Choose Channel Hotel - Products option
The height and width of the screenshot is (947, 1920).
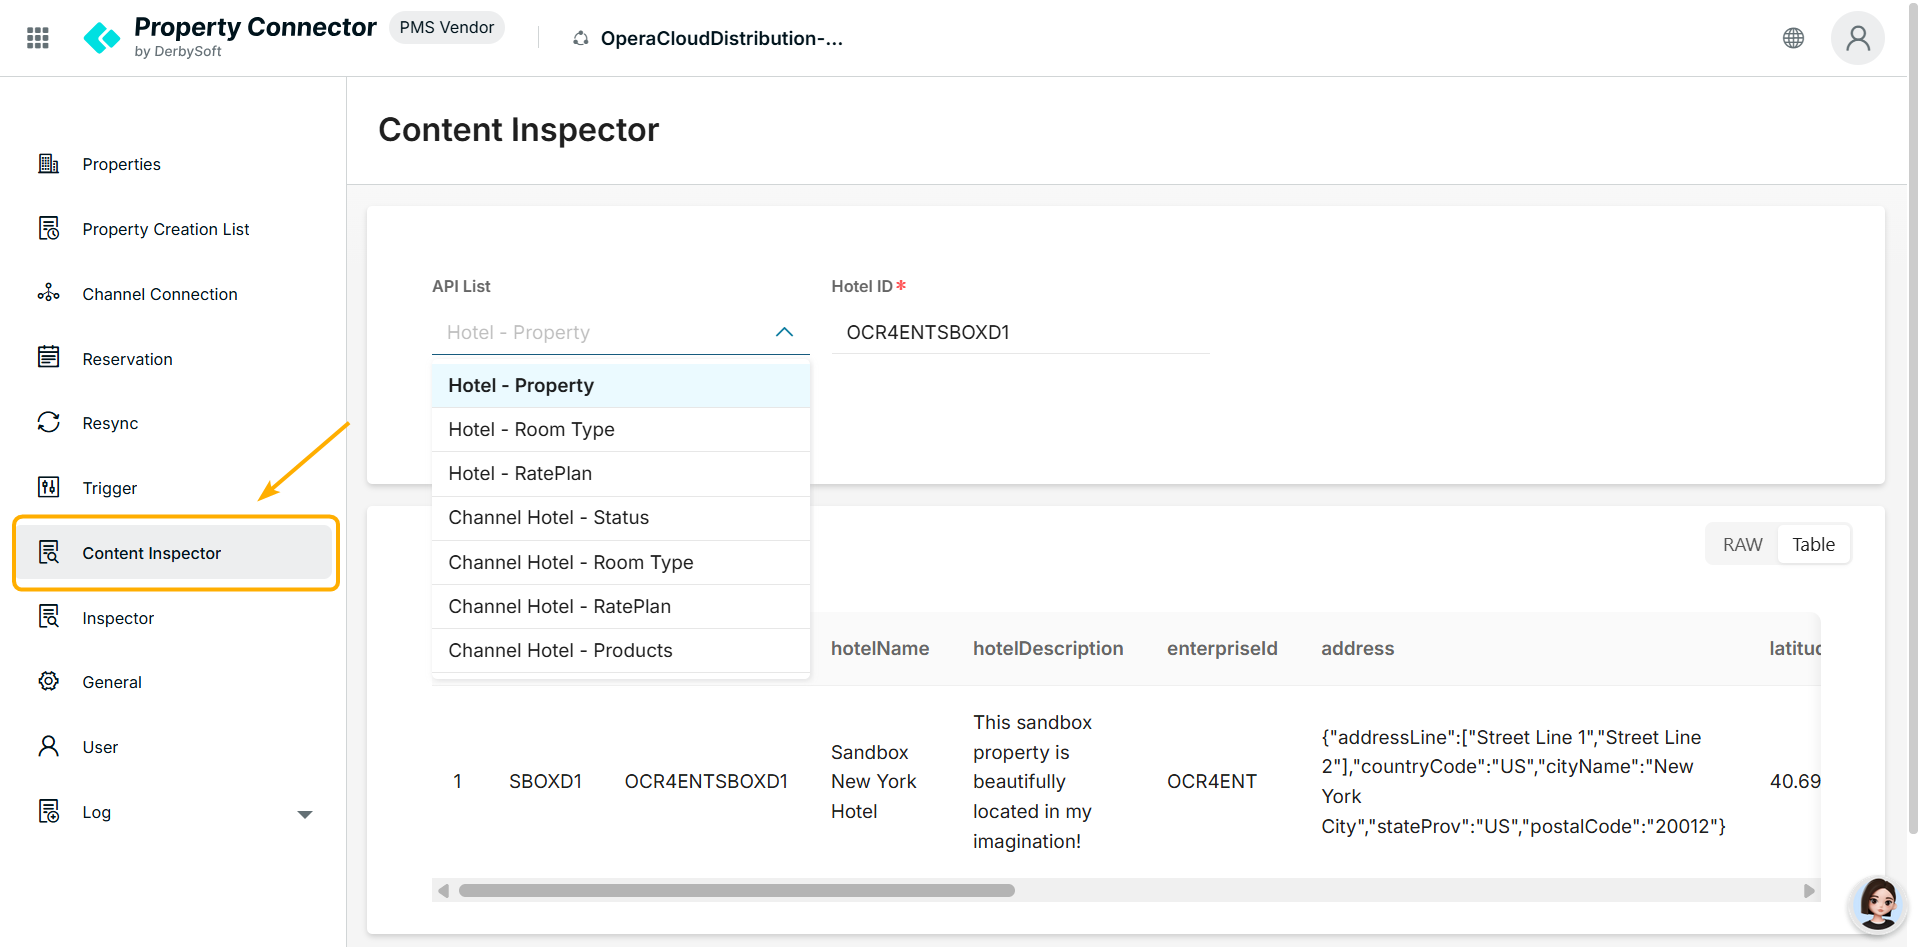621,650
